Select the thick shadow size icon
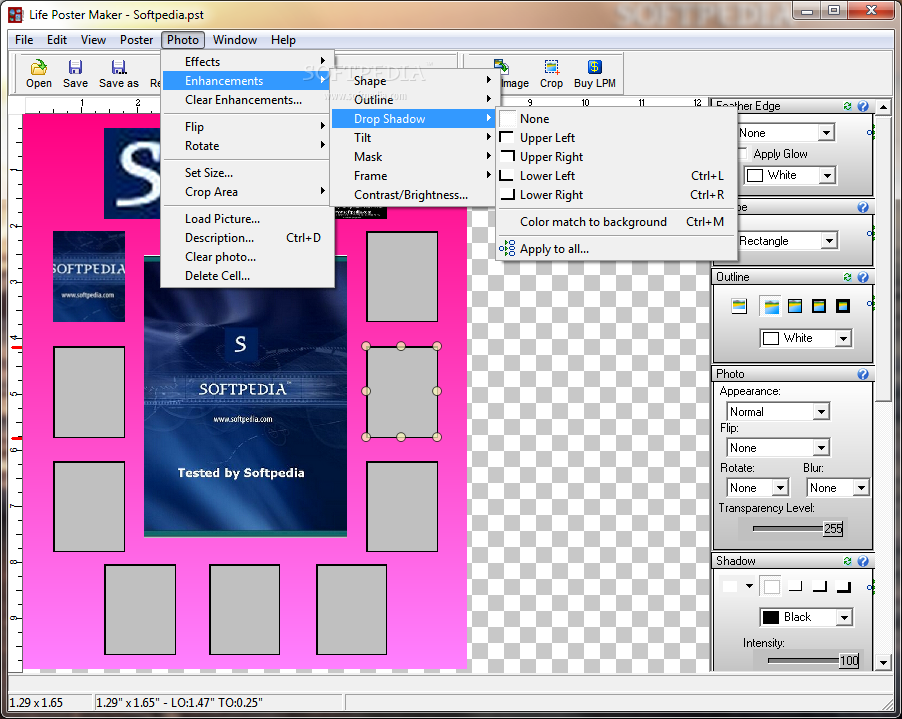This screenshot has height=719, width=902. [844, 587]
